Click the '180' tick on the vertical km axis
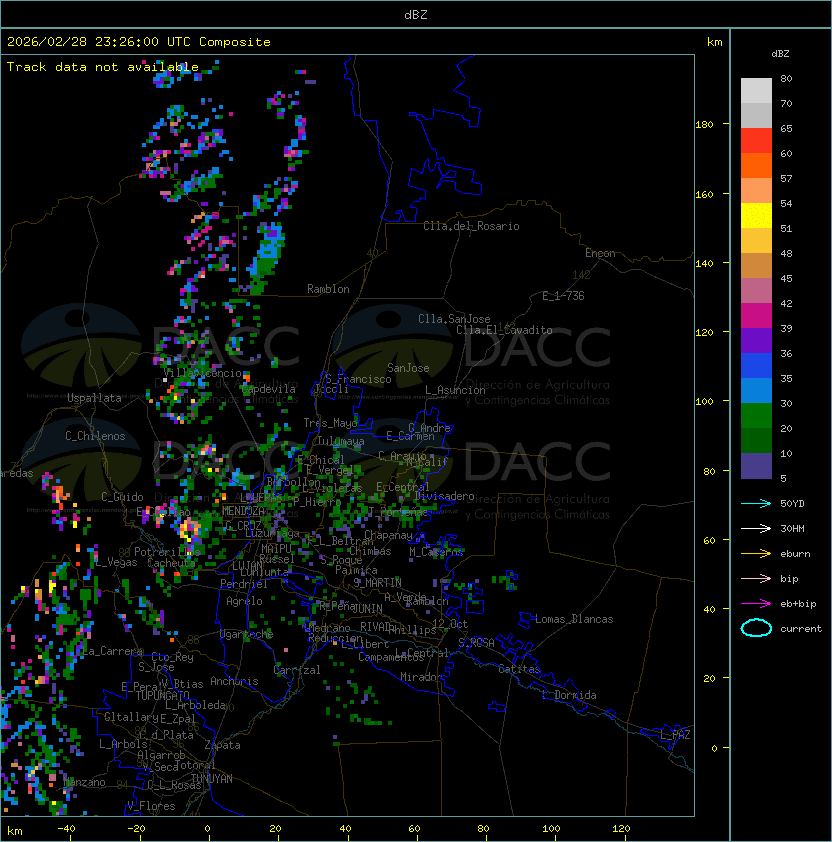 pos(704,125)
